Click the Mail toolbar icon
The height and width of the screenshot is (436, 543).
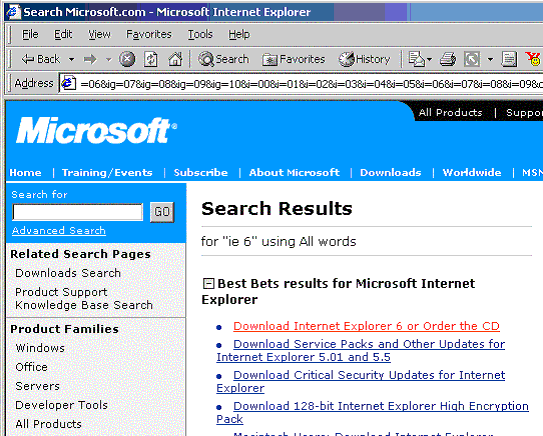416,59
